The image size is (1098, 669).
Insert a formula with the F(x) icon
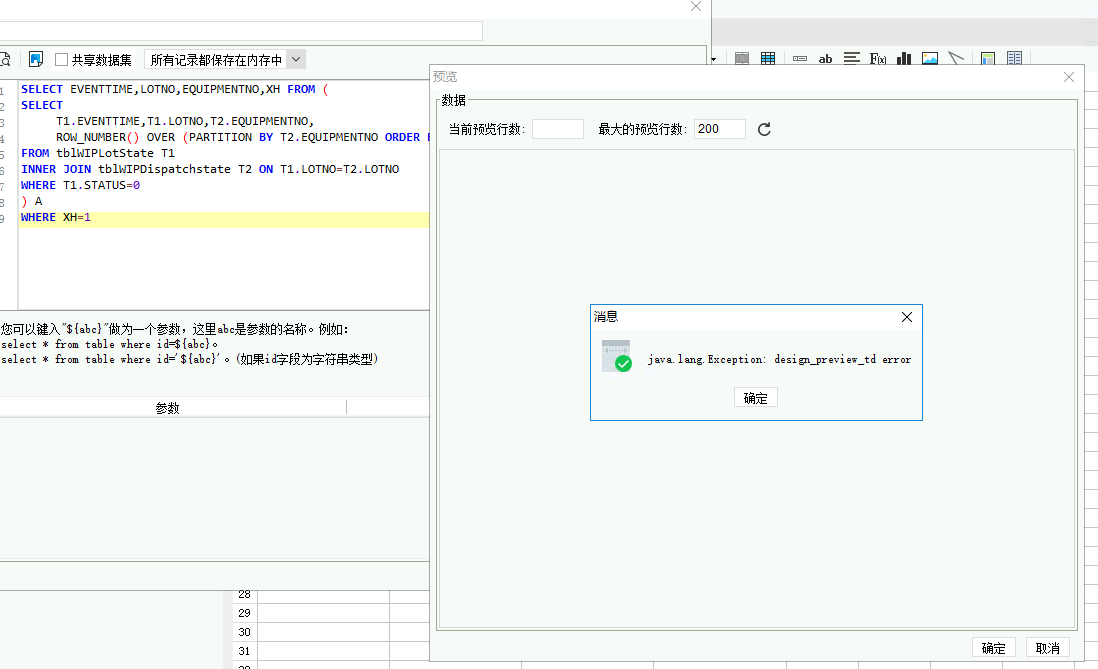[878, 59]
